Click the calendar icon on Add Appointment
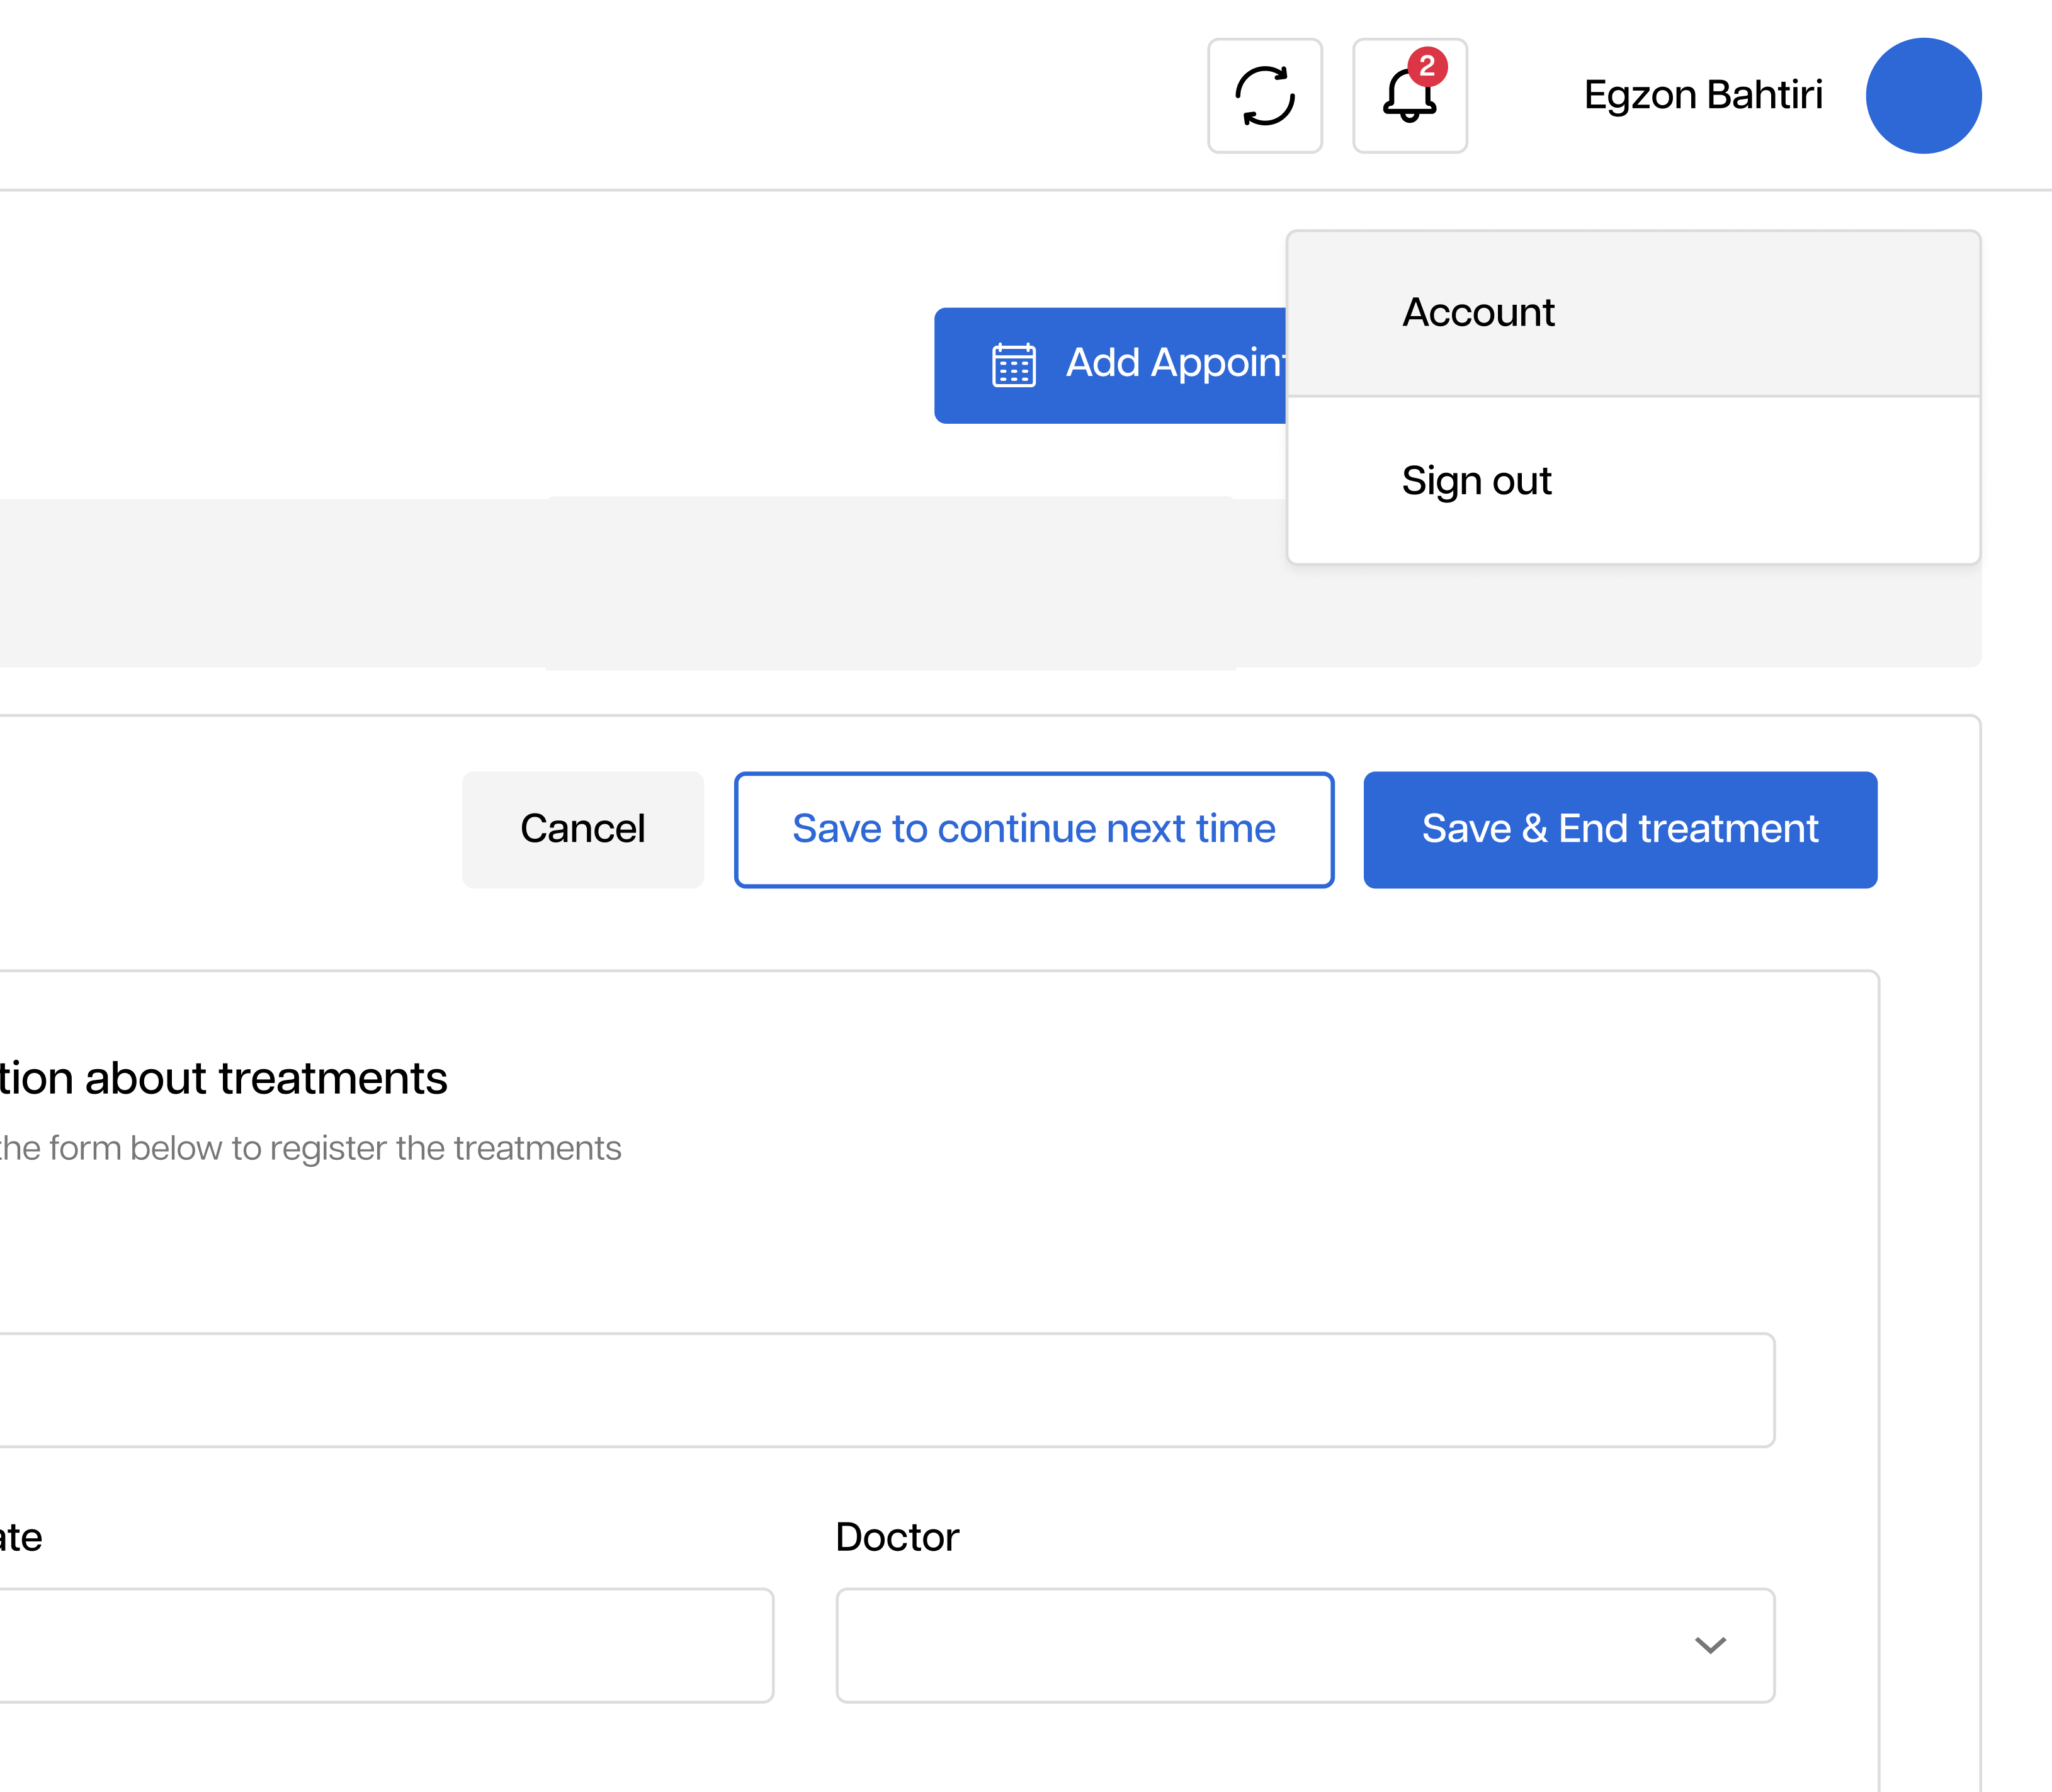Screen dimensions: 2052x1792 coord(1013,365)
